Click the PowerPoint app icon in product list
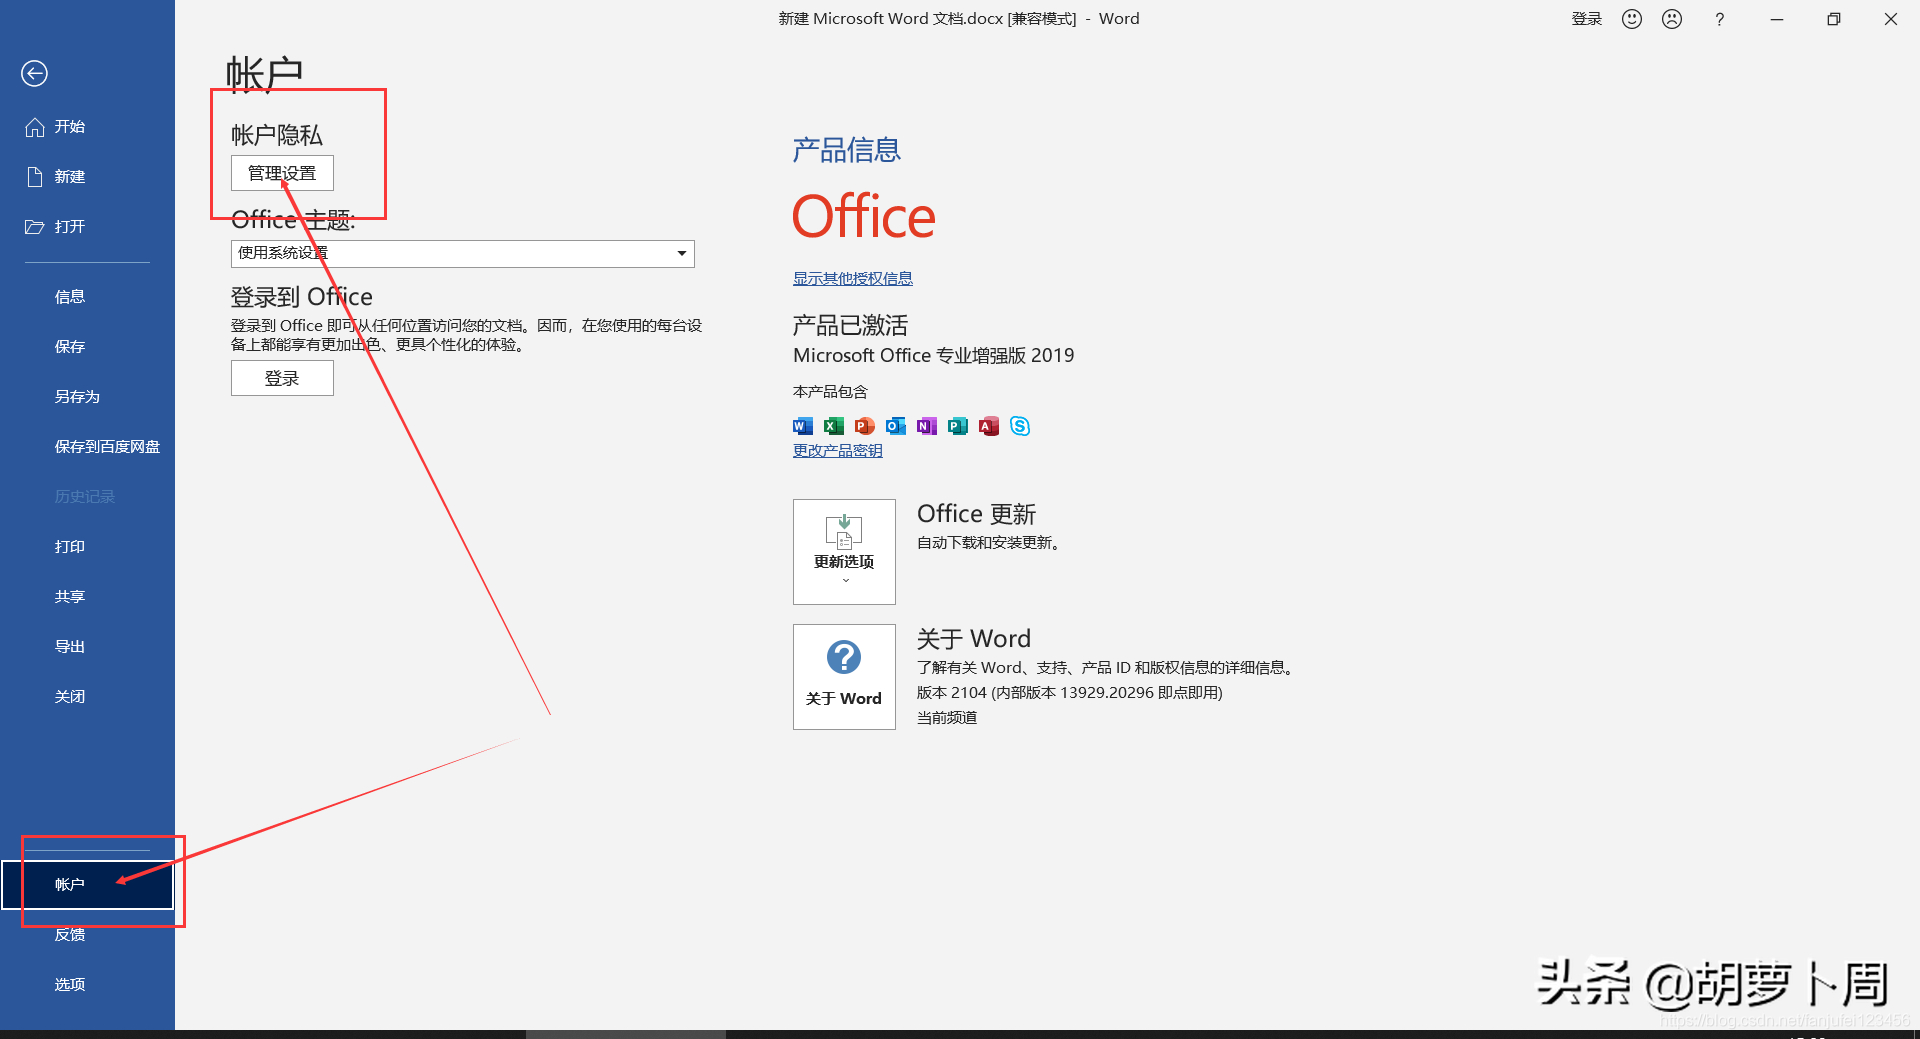The width and height of the screenshot is (1920, 1039). [x=865, y=426]
